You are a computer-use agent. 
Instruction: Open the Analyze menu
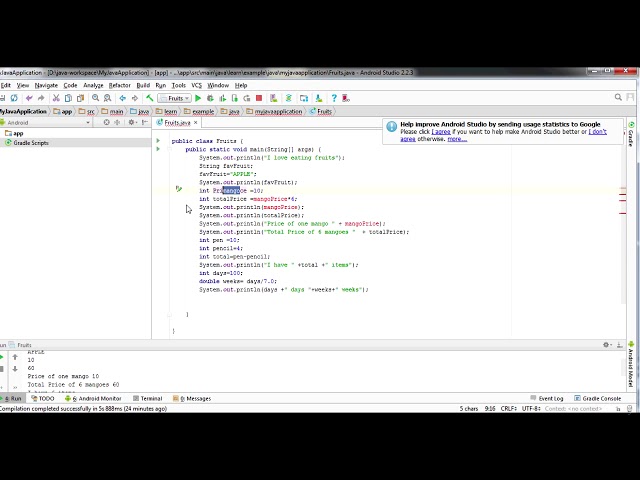point(93,85)
